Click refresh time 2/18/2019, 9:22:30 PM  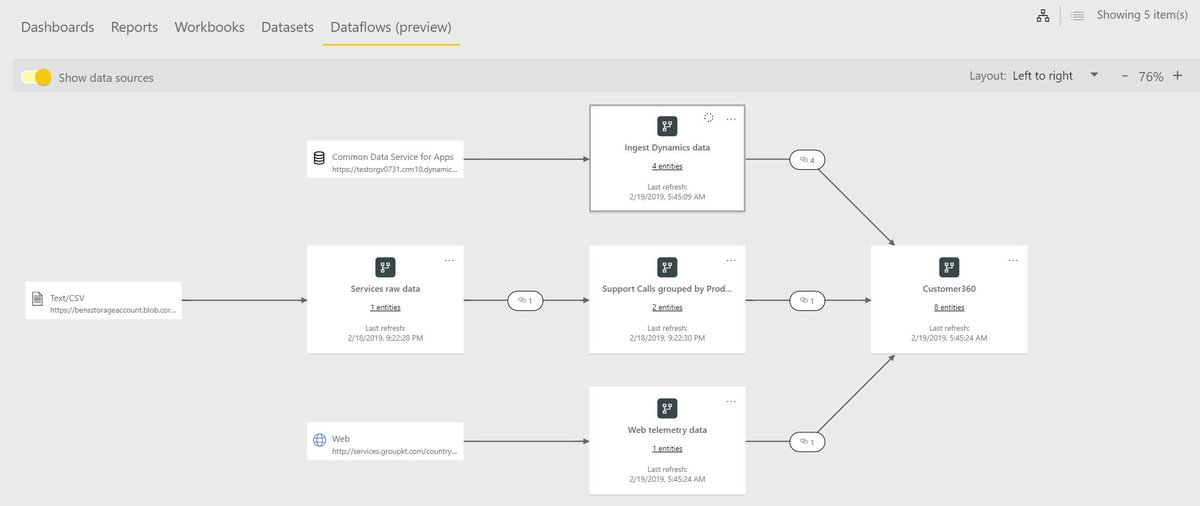coord(667,338)
